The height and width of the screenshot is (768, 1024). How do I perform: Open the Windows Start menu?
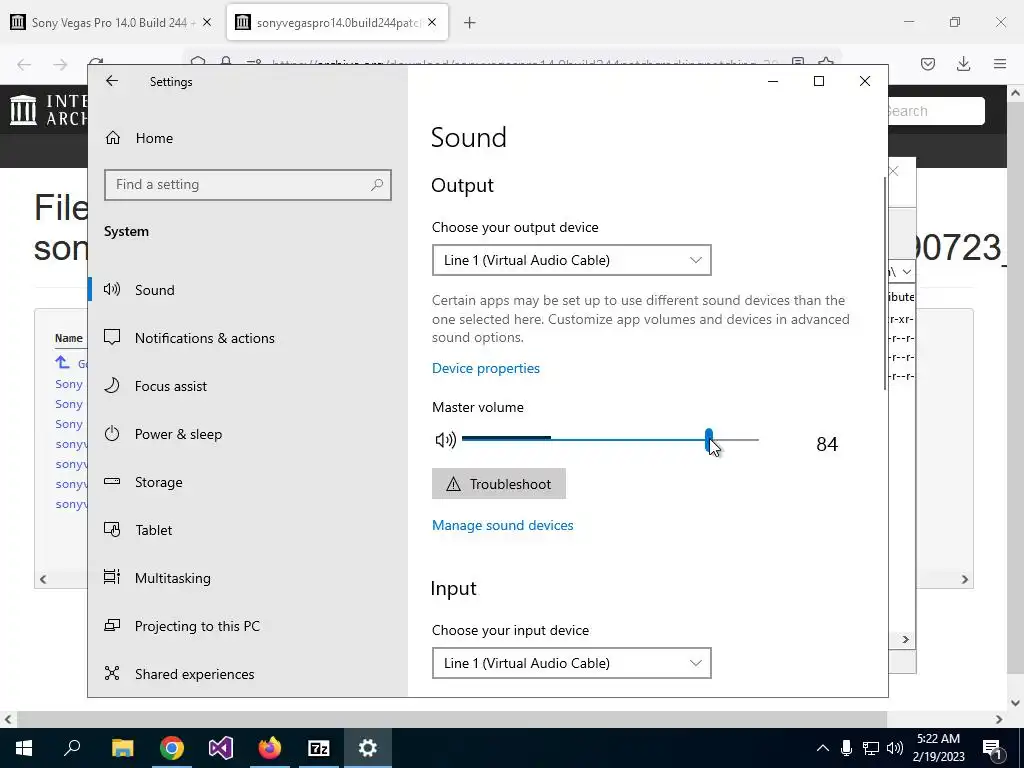click(x=24, y=748)
